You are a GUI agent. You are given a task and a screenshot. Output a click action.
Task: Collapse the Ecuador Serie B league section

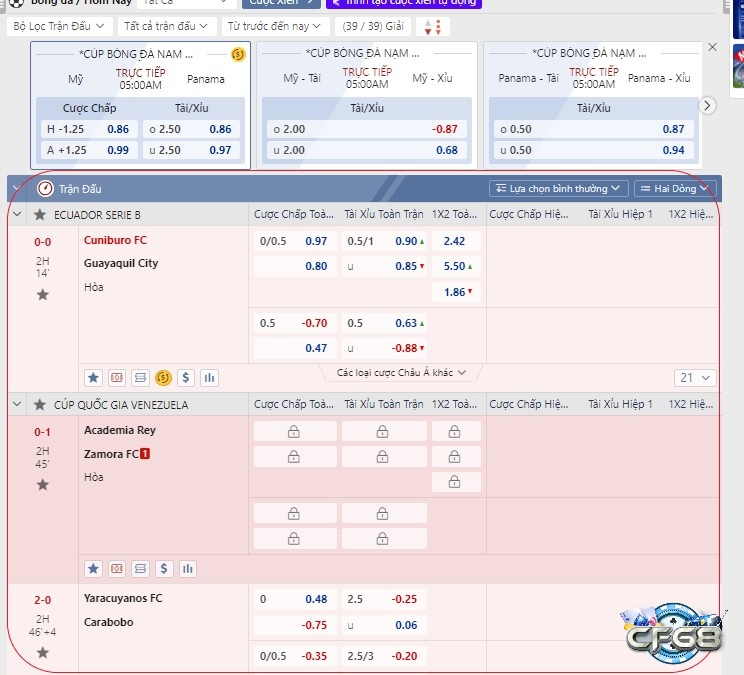17,214
